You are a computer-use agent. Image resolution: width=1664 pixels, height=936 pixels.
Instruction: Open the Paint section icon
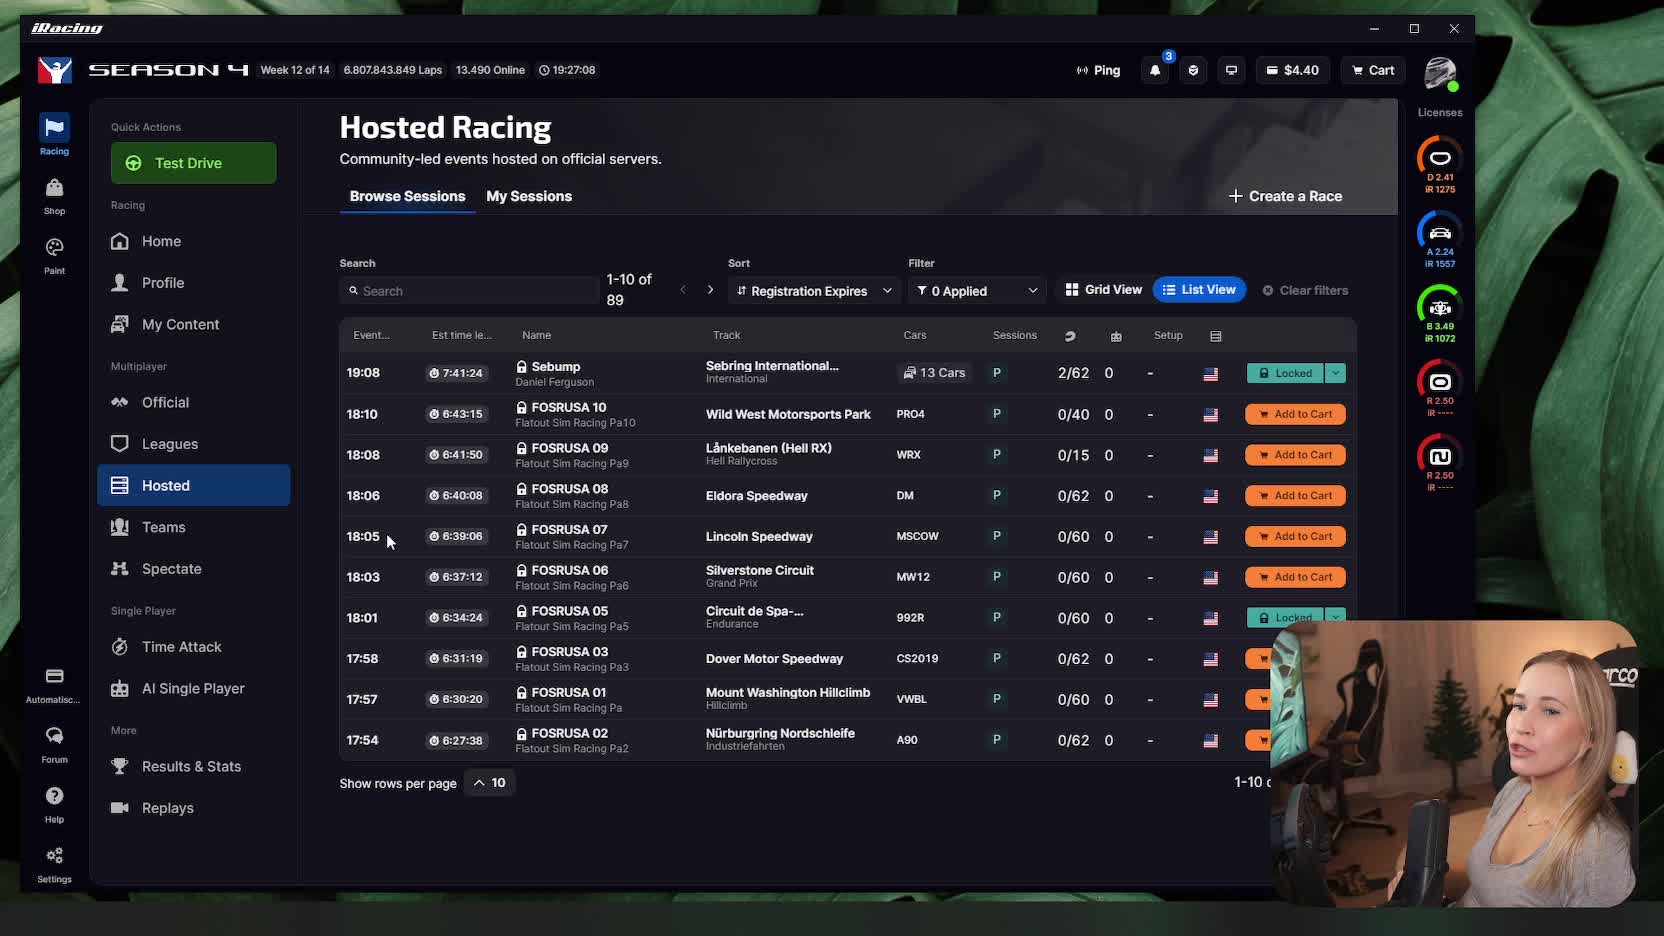54,256
